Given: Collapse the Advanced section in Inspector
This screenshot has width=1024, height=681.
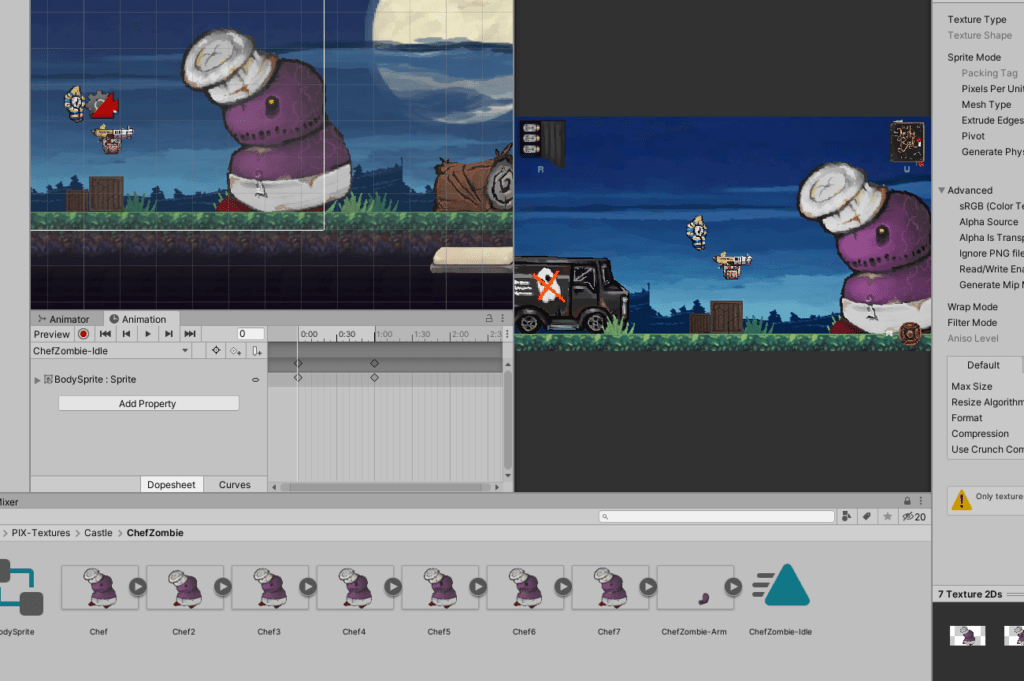Looking at the screenshot, I should pos(942,190).
